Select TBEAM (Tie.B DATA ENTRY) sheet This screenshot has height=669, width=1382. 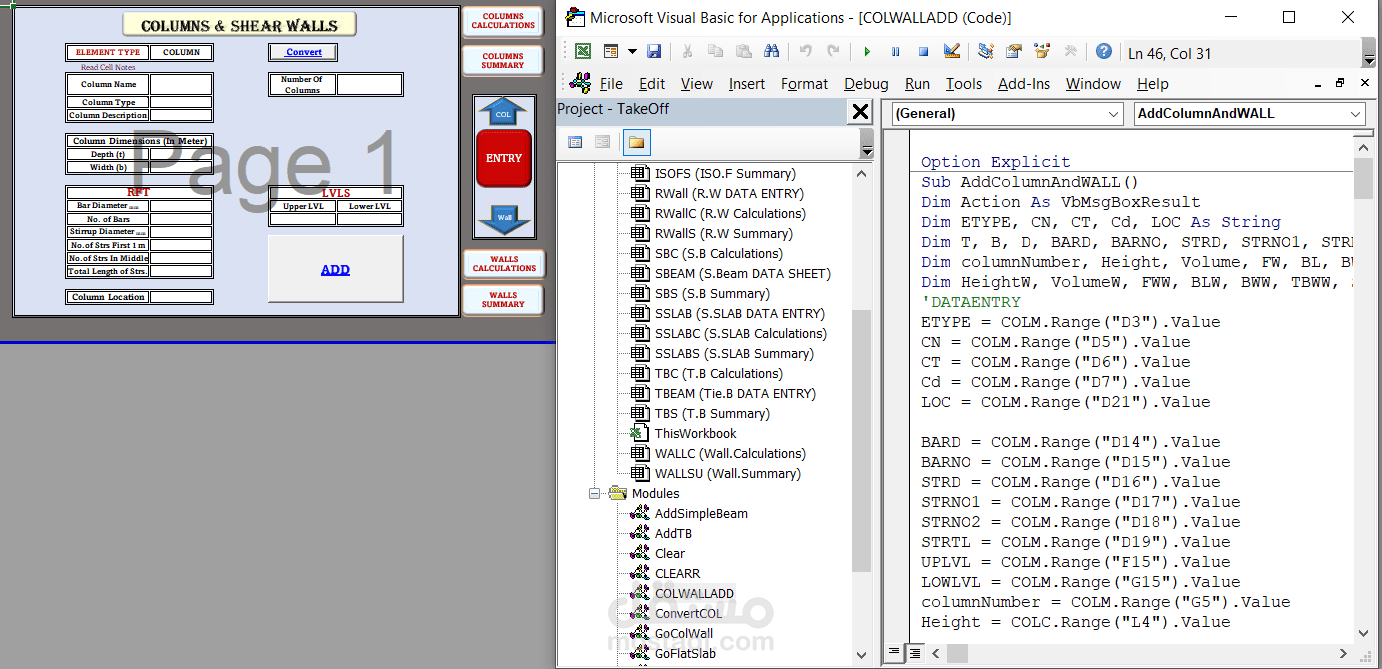(735, 393)
